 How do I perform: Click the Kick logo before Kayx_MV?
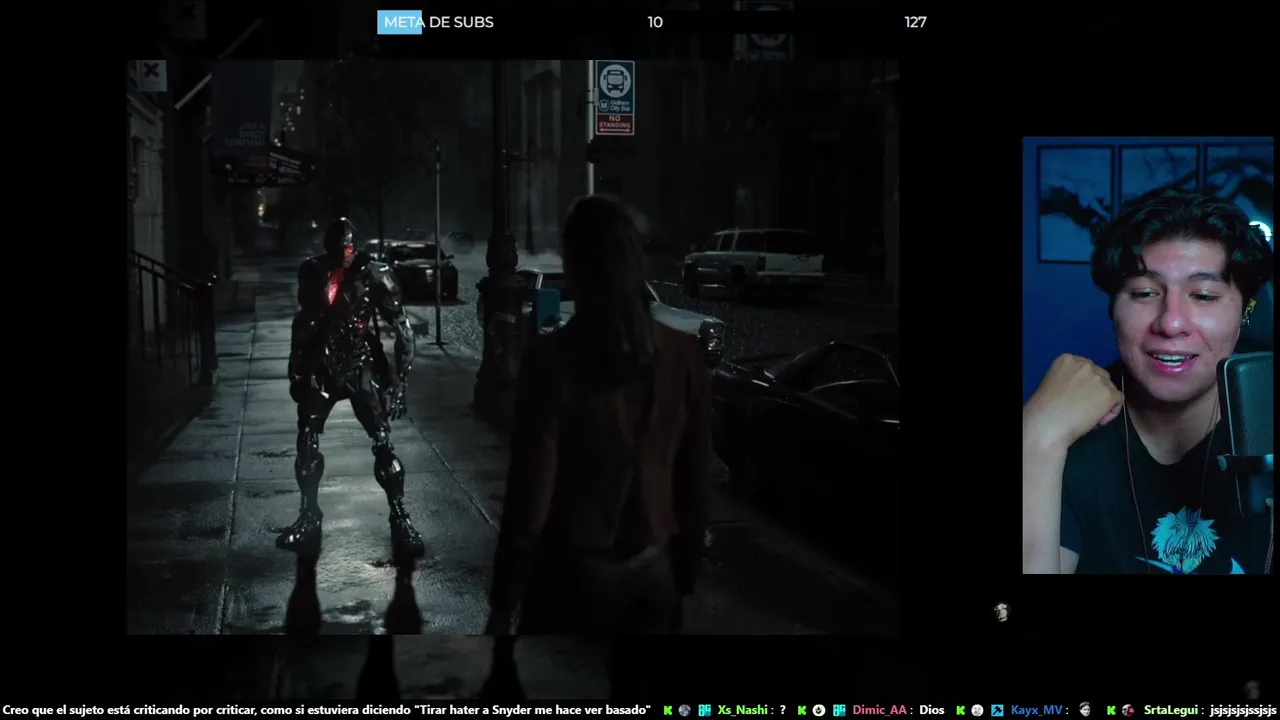pos(960,710)
